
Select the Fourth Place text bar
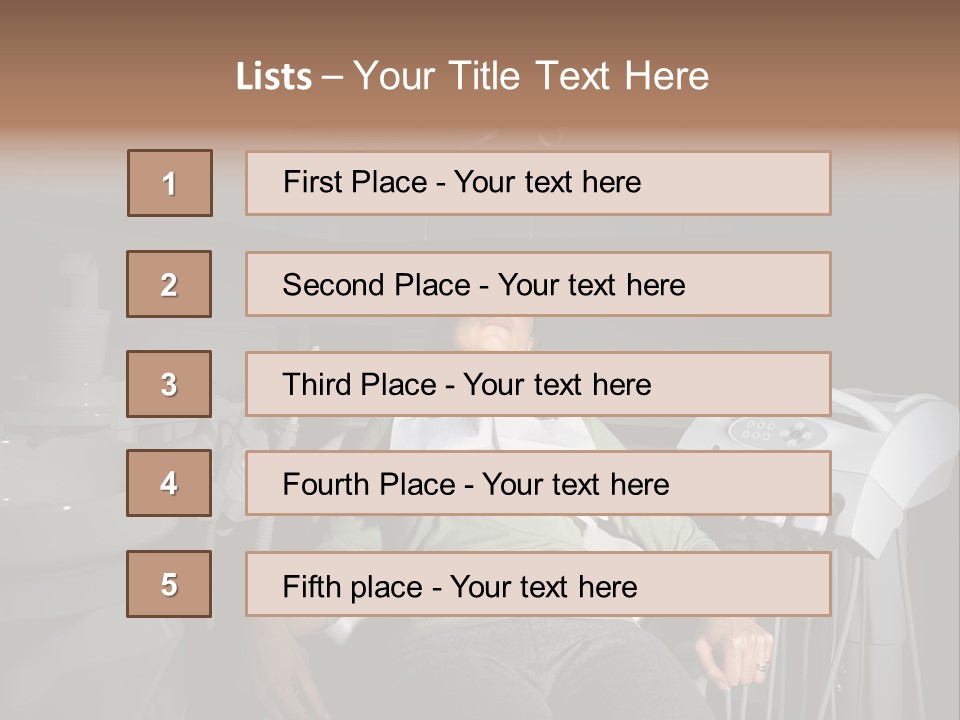[538, 484]
